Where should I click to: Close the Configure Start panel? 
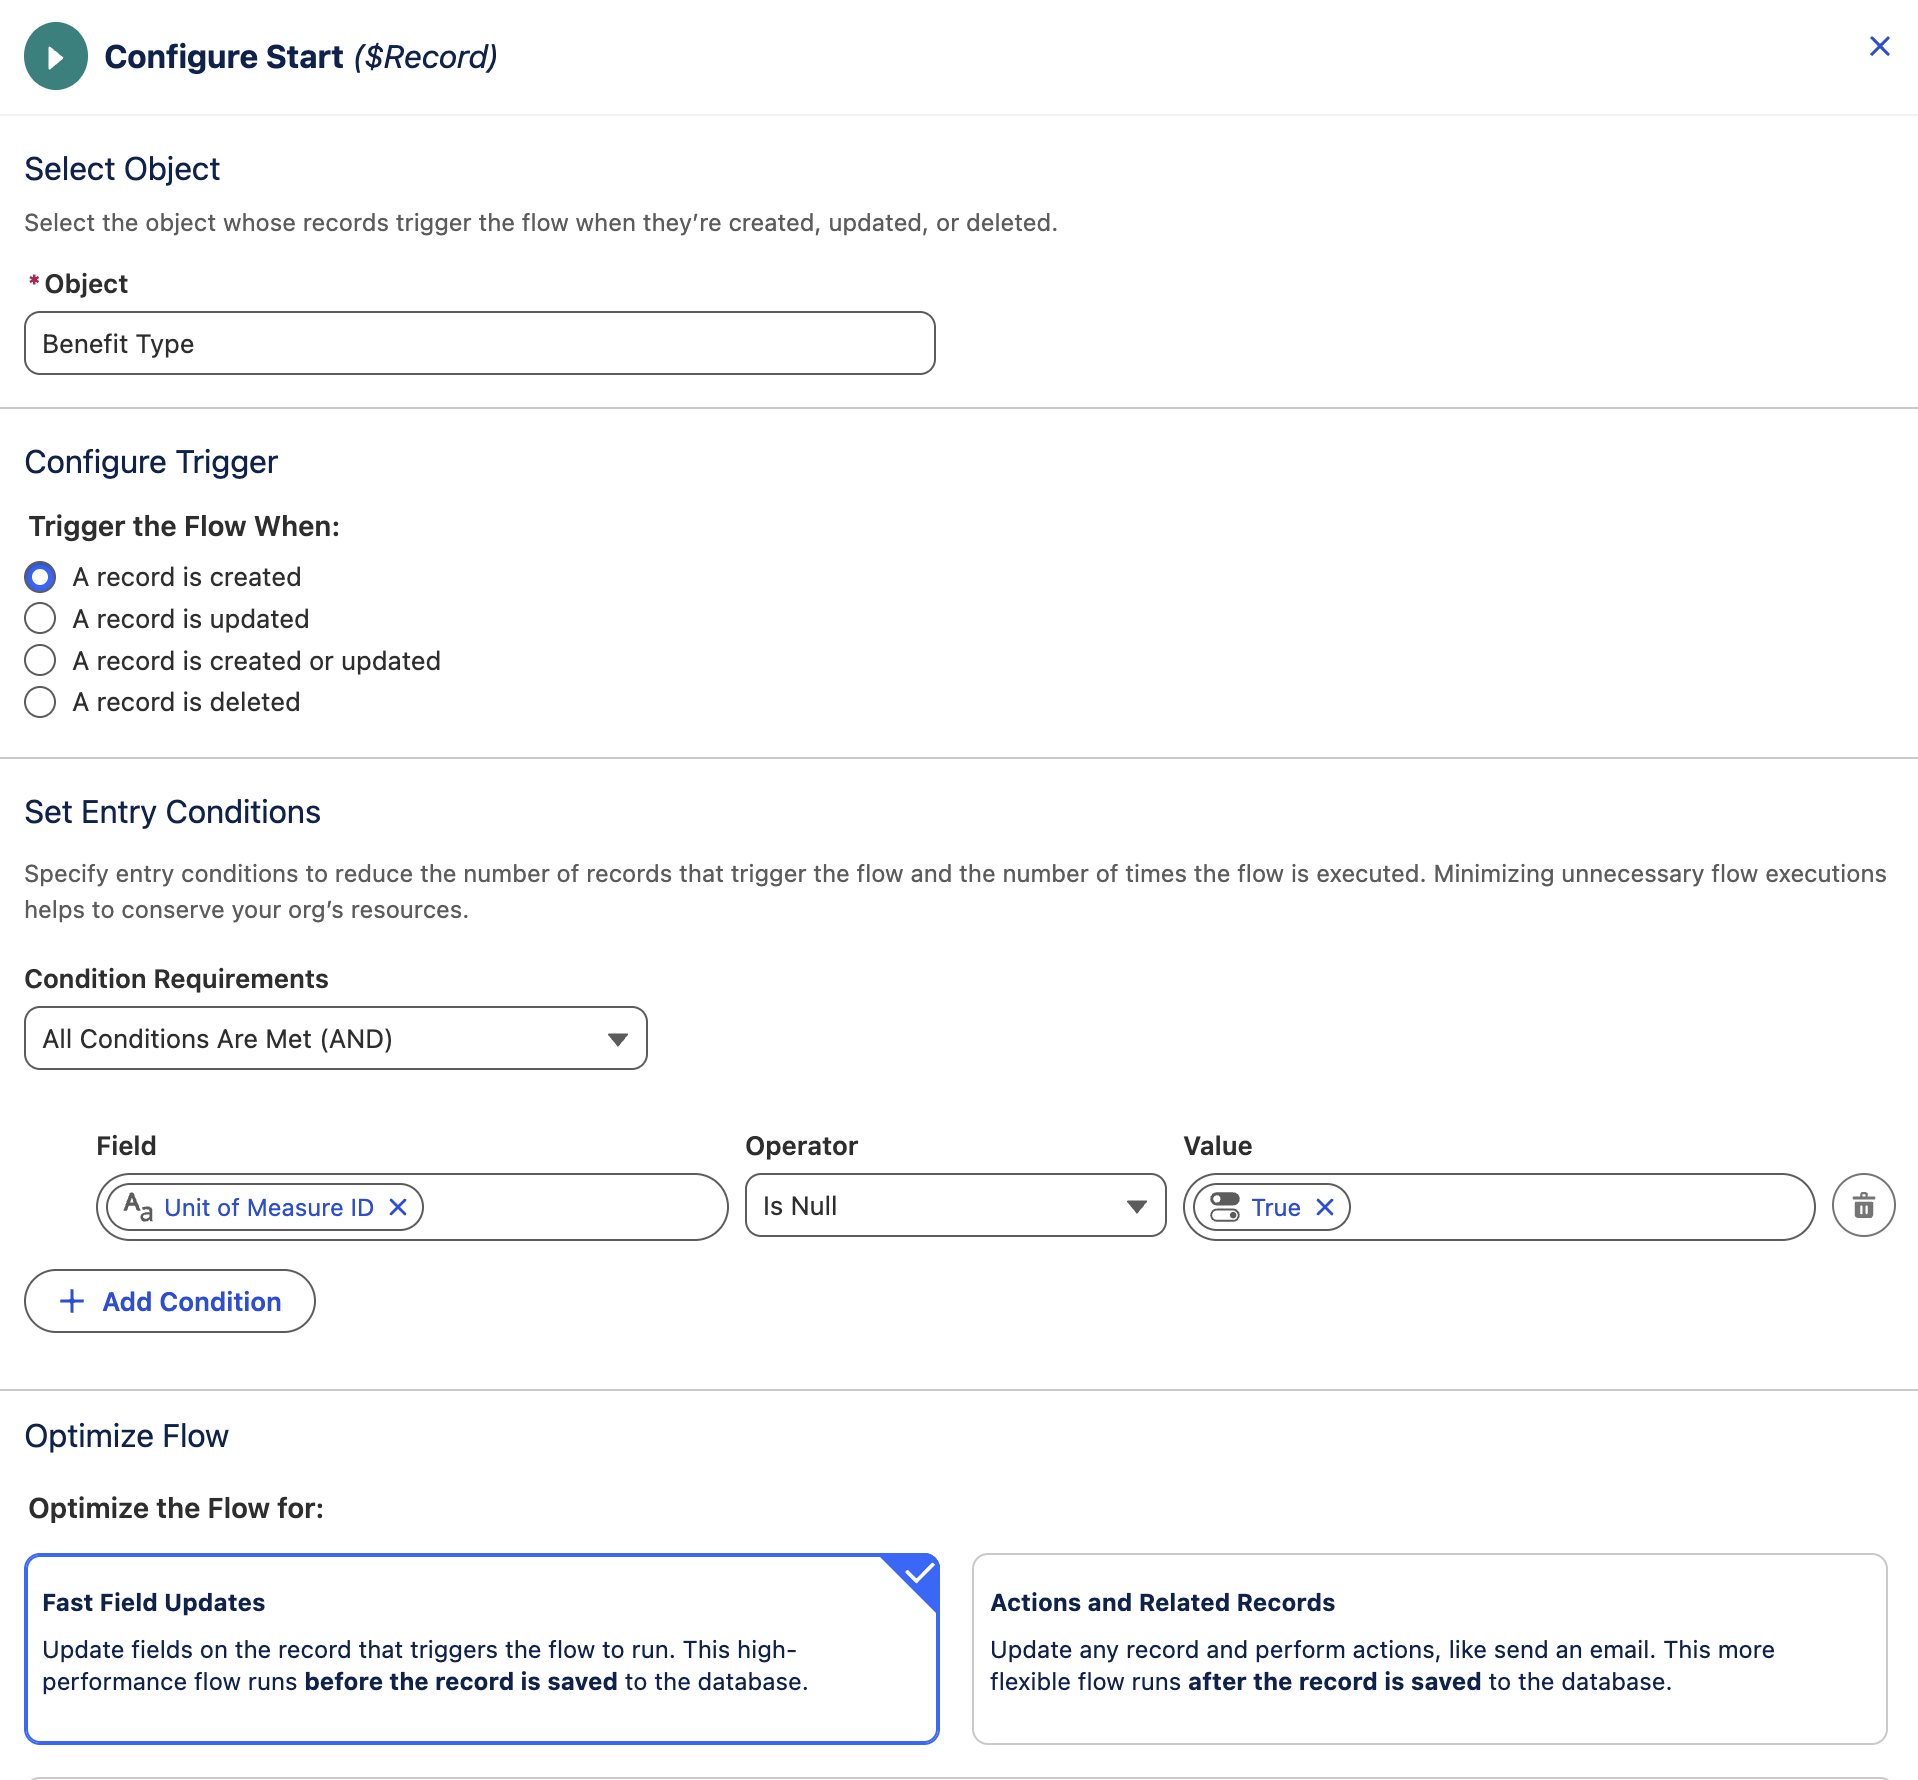pos(1879,47)
